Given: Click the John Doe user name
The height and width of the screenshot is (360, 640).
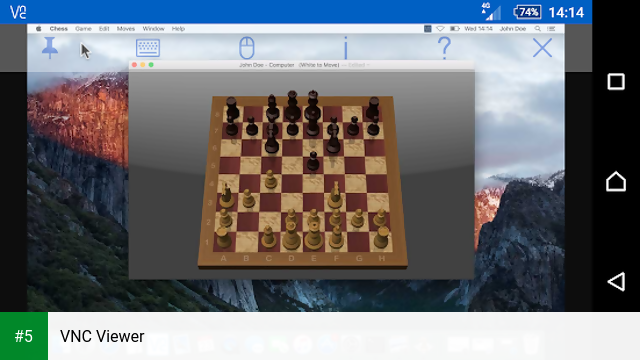Looking at the screenshot, I should click(x=513, y=29).
